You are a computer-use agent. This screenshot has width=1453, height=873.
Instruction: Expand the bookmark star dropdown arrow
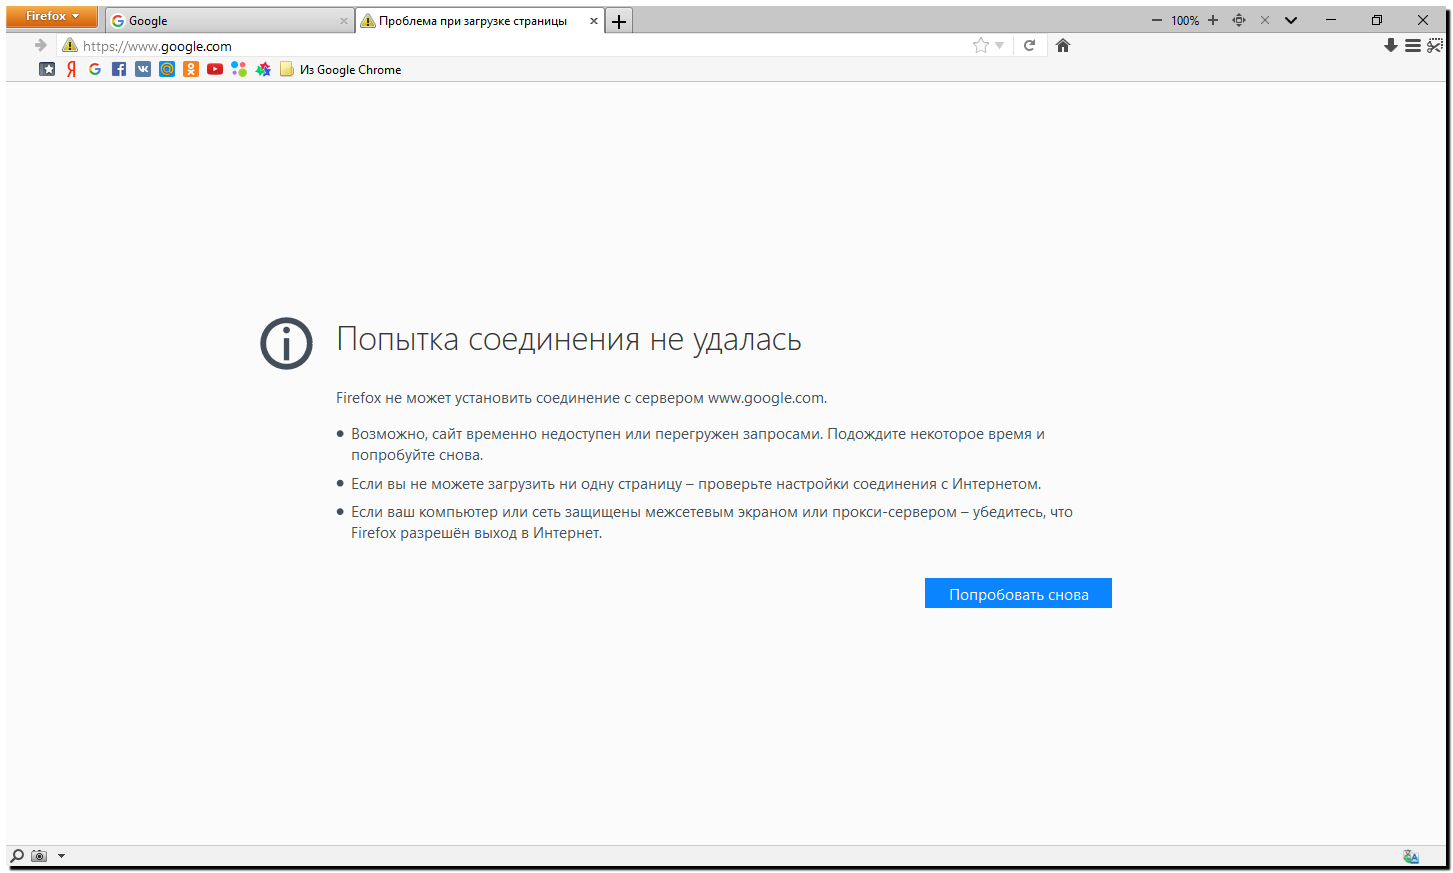pos(999,46)
